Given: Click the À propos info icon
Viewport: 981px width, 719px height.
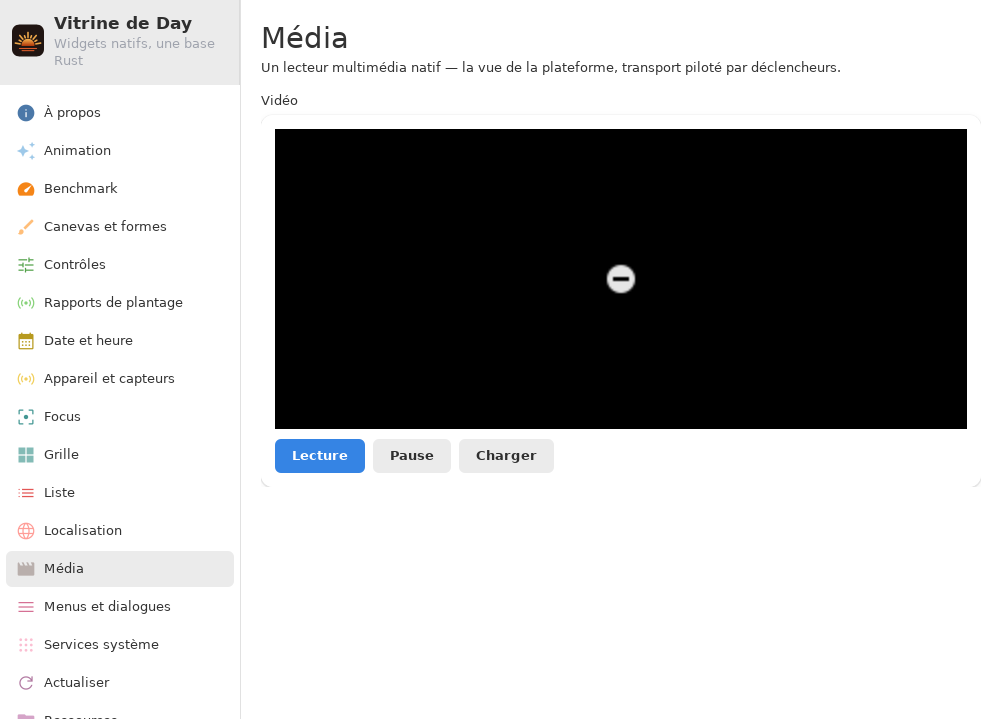Looking at the screenshot, I should [x=26, y=113].
